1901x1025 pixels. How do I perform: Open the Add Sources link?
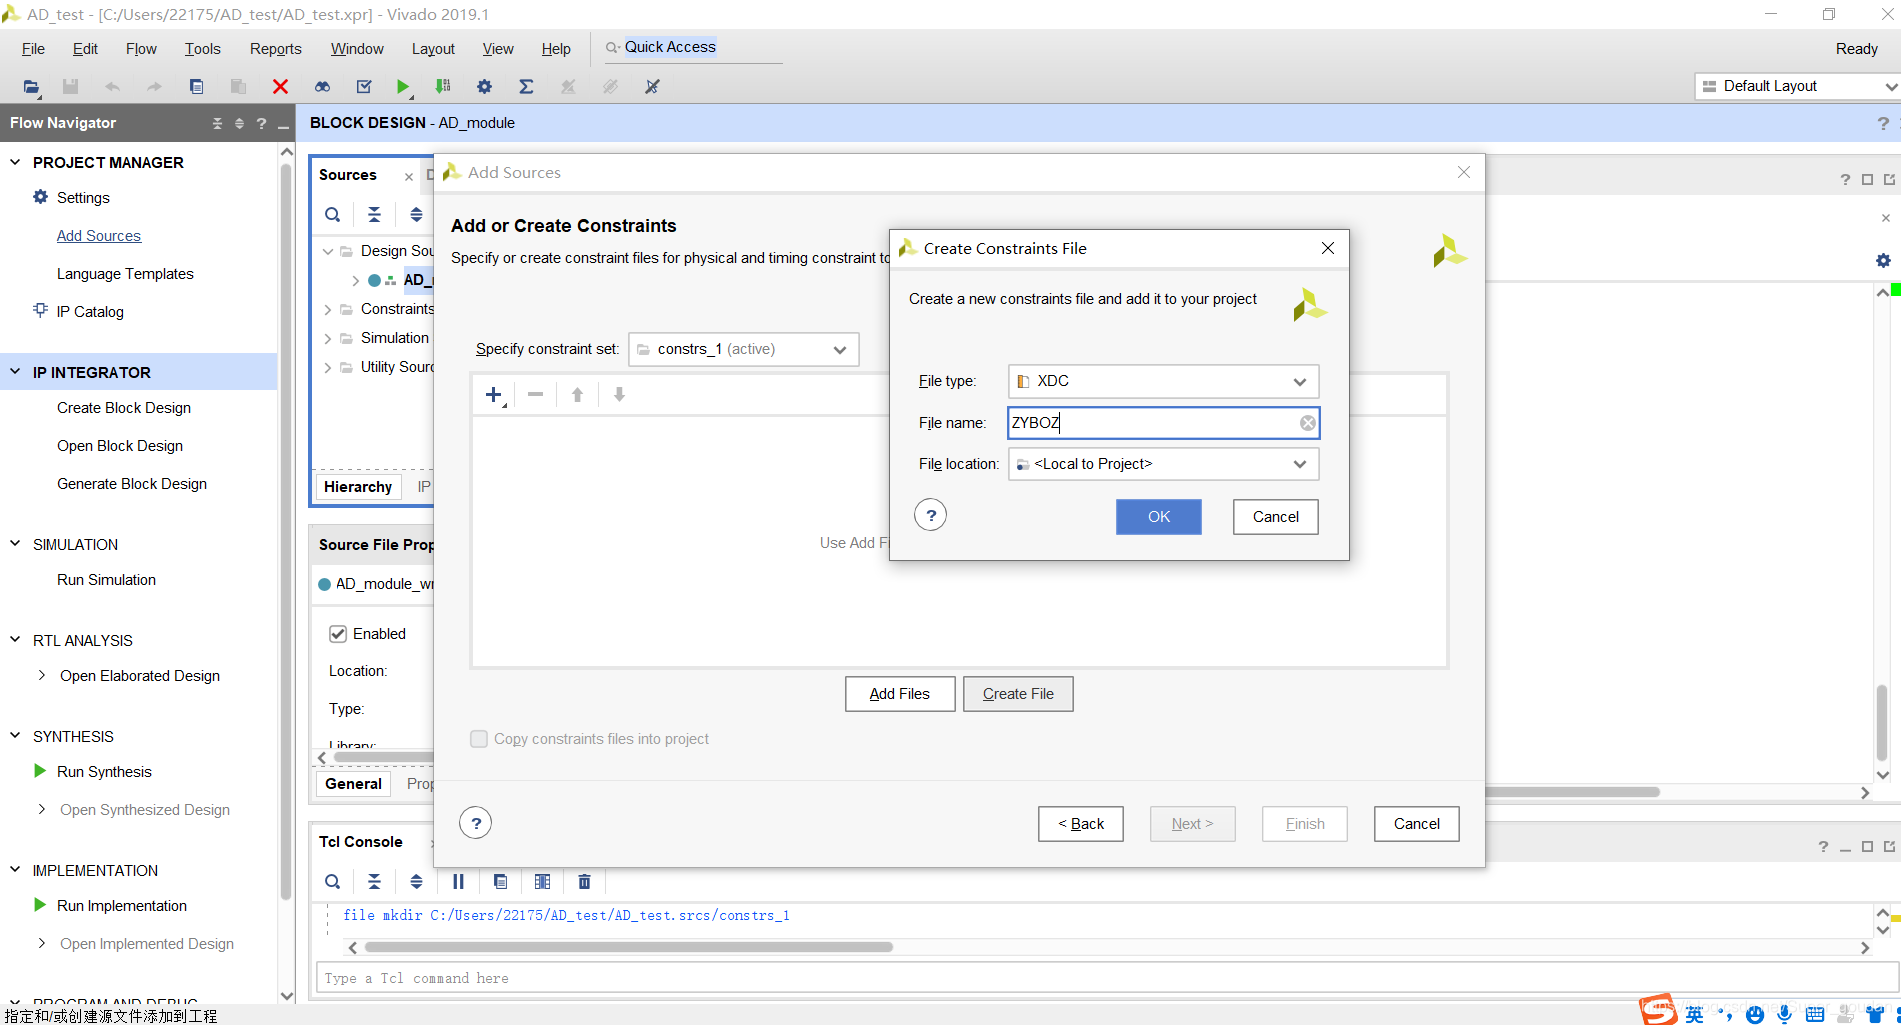click(99, 236)
